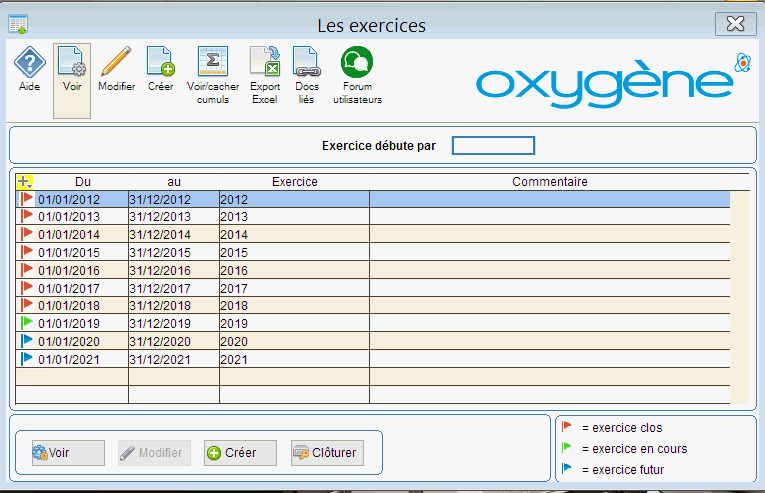Select the date 01/01/2016
765x493 pixels.
pyautogui.click(x=69, y=270)
